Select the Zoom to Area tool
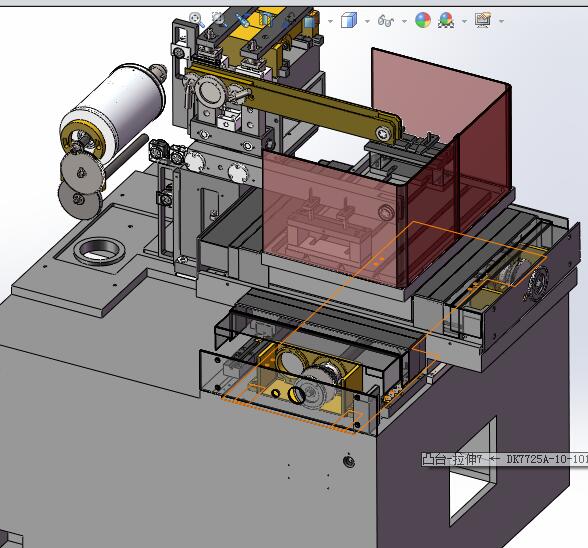This screenshot has height=548, width=588. pos(219,20)
